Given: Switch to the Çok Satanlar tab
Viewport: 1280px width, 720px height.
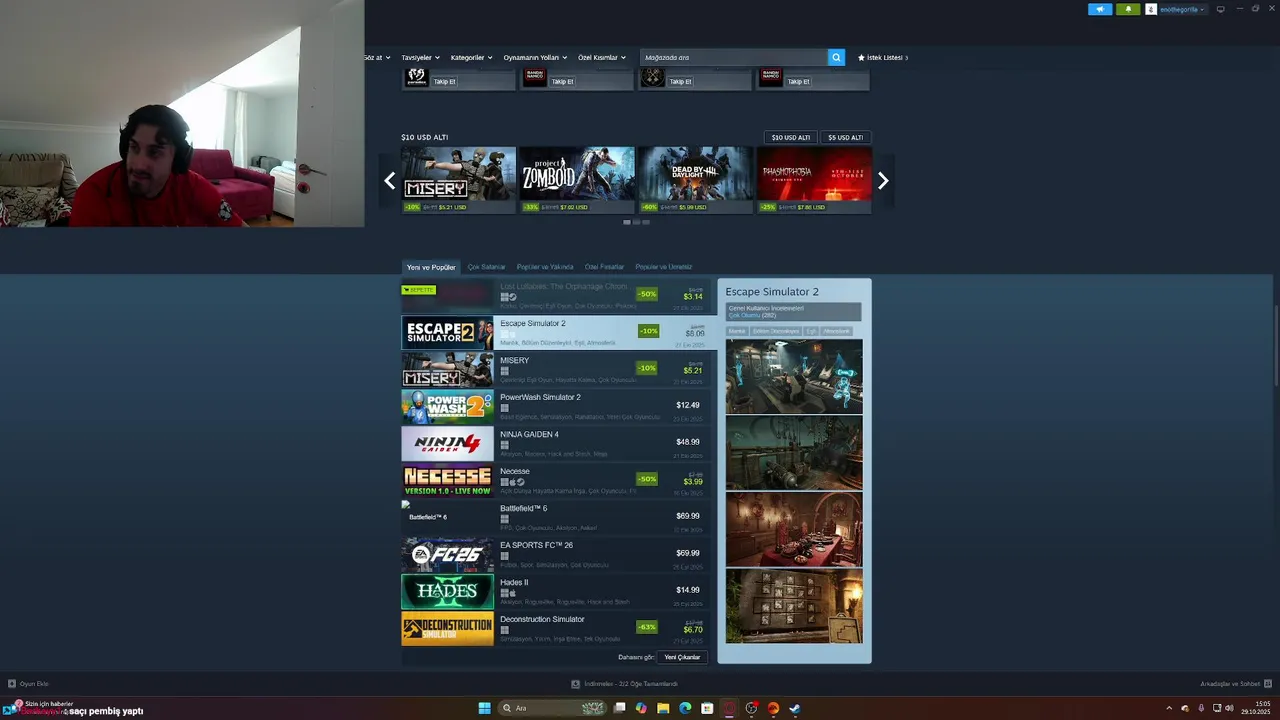Looking at the screenshot, I should [486, 267].
